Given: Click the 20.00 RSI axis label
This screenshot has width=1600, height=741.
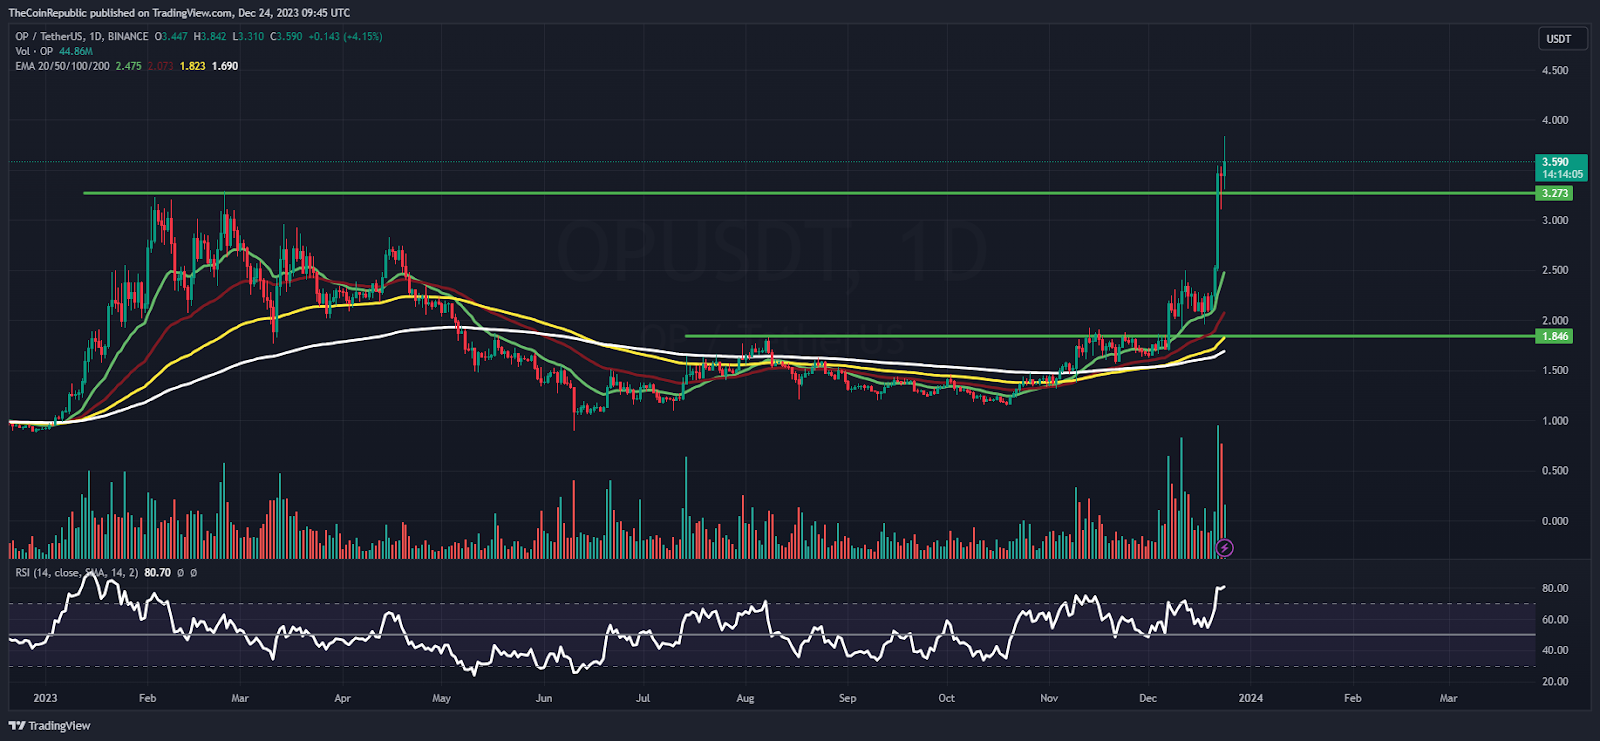Looking at the screenshot, I should click(x=1555, y=682).
